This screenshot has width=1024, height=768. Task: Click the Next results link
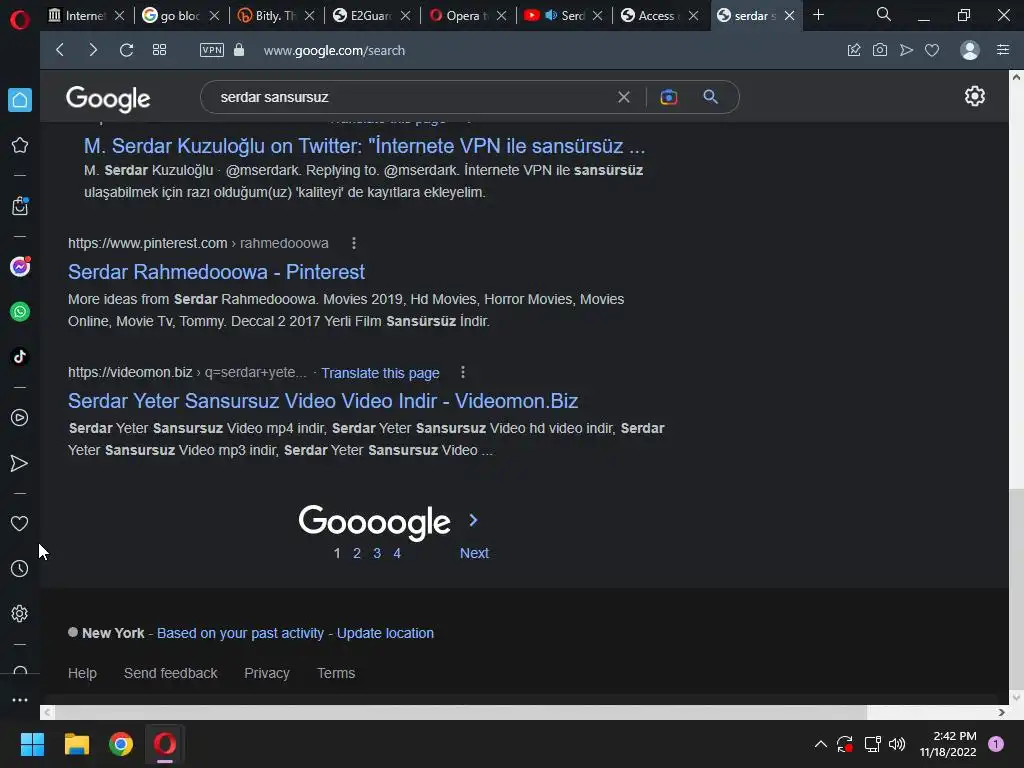coord(474,553)
